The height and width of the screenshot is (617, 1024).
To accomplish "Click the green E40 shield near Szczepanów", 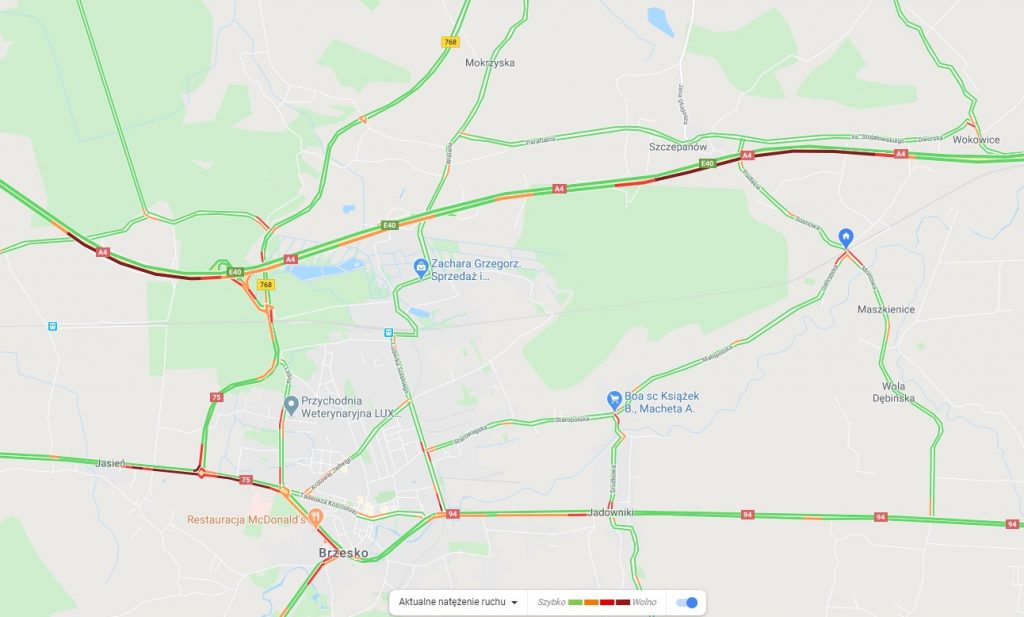I will tap(707, 163).
